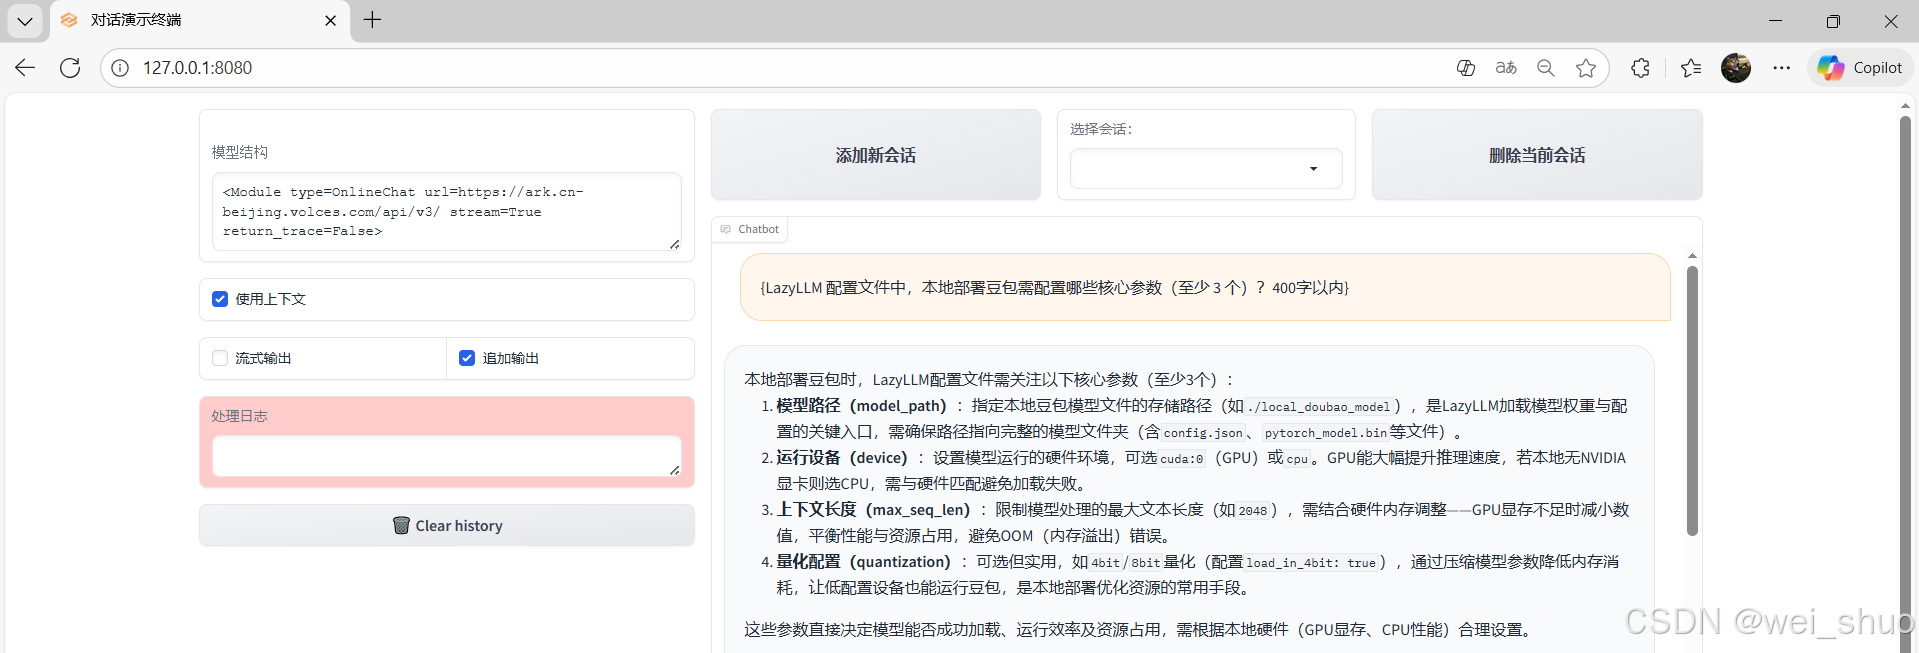The width and height of the screenshot is (1919, 653).
Task: Go back to previous page
Action: 25,68
